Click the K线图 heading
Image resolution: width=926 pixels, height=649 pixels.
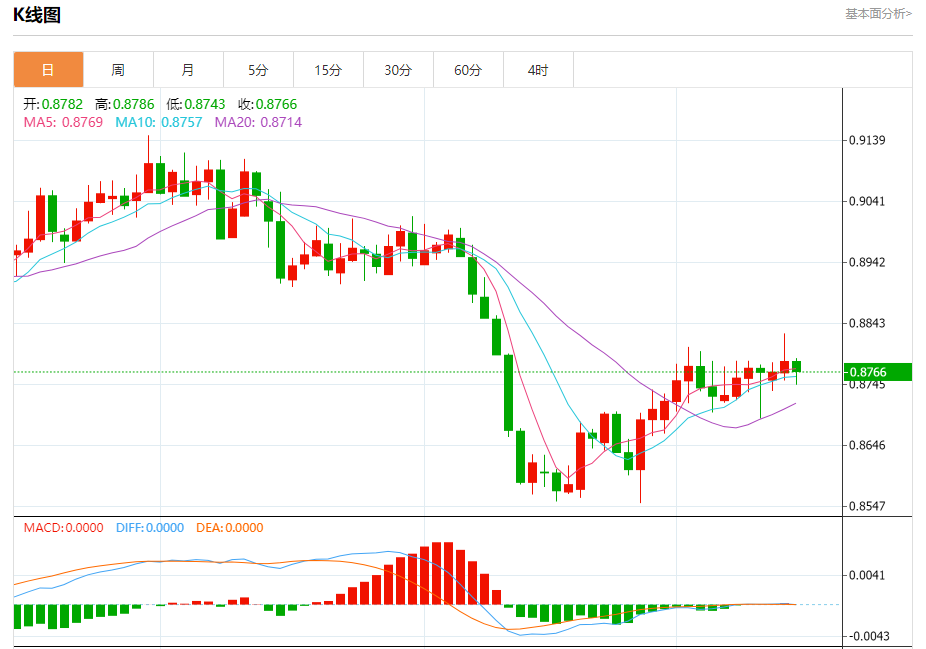click(x=37, y=15)
